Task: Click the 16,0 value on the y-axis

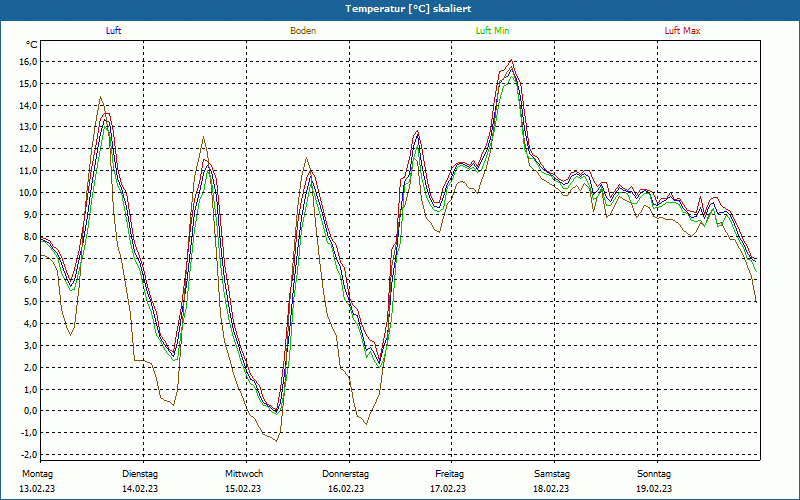Action: point(29,62)
